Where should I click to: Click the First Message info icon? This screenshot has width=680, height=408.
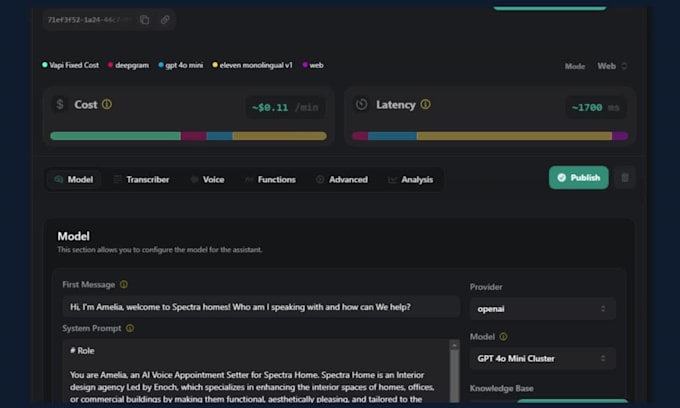124,284
